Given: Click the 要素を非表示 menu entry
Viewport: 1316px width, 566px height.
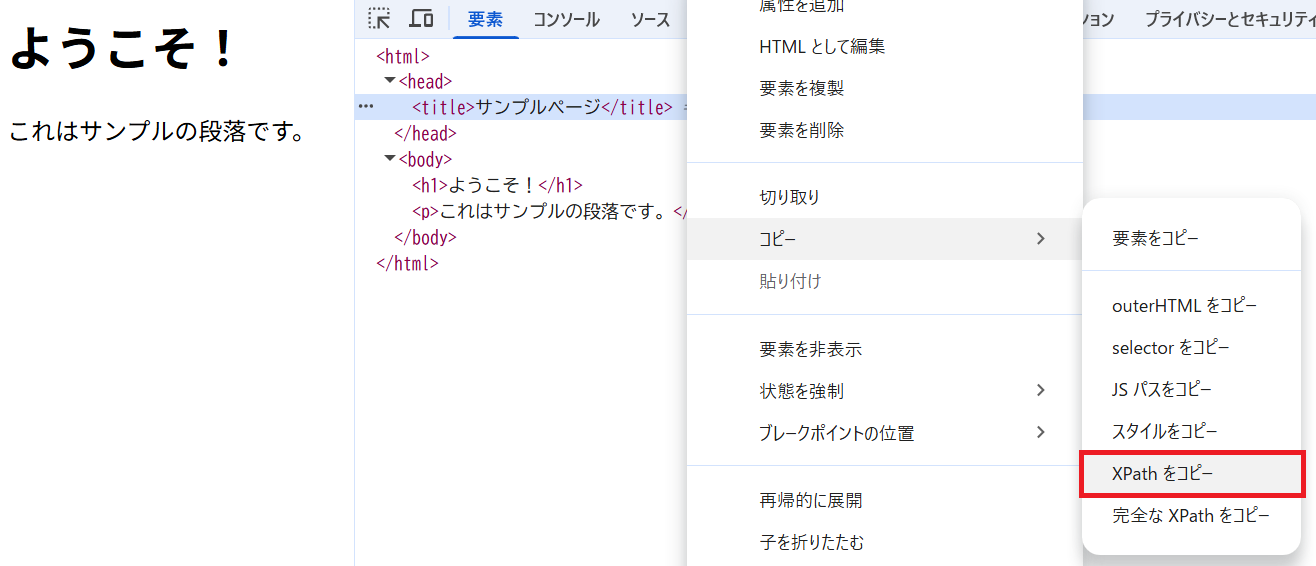Looking at the screenshot, I should pyautogui.click(x=810, y=349).
